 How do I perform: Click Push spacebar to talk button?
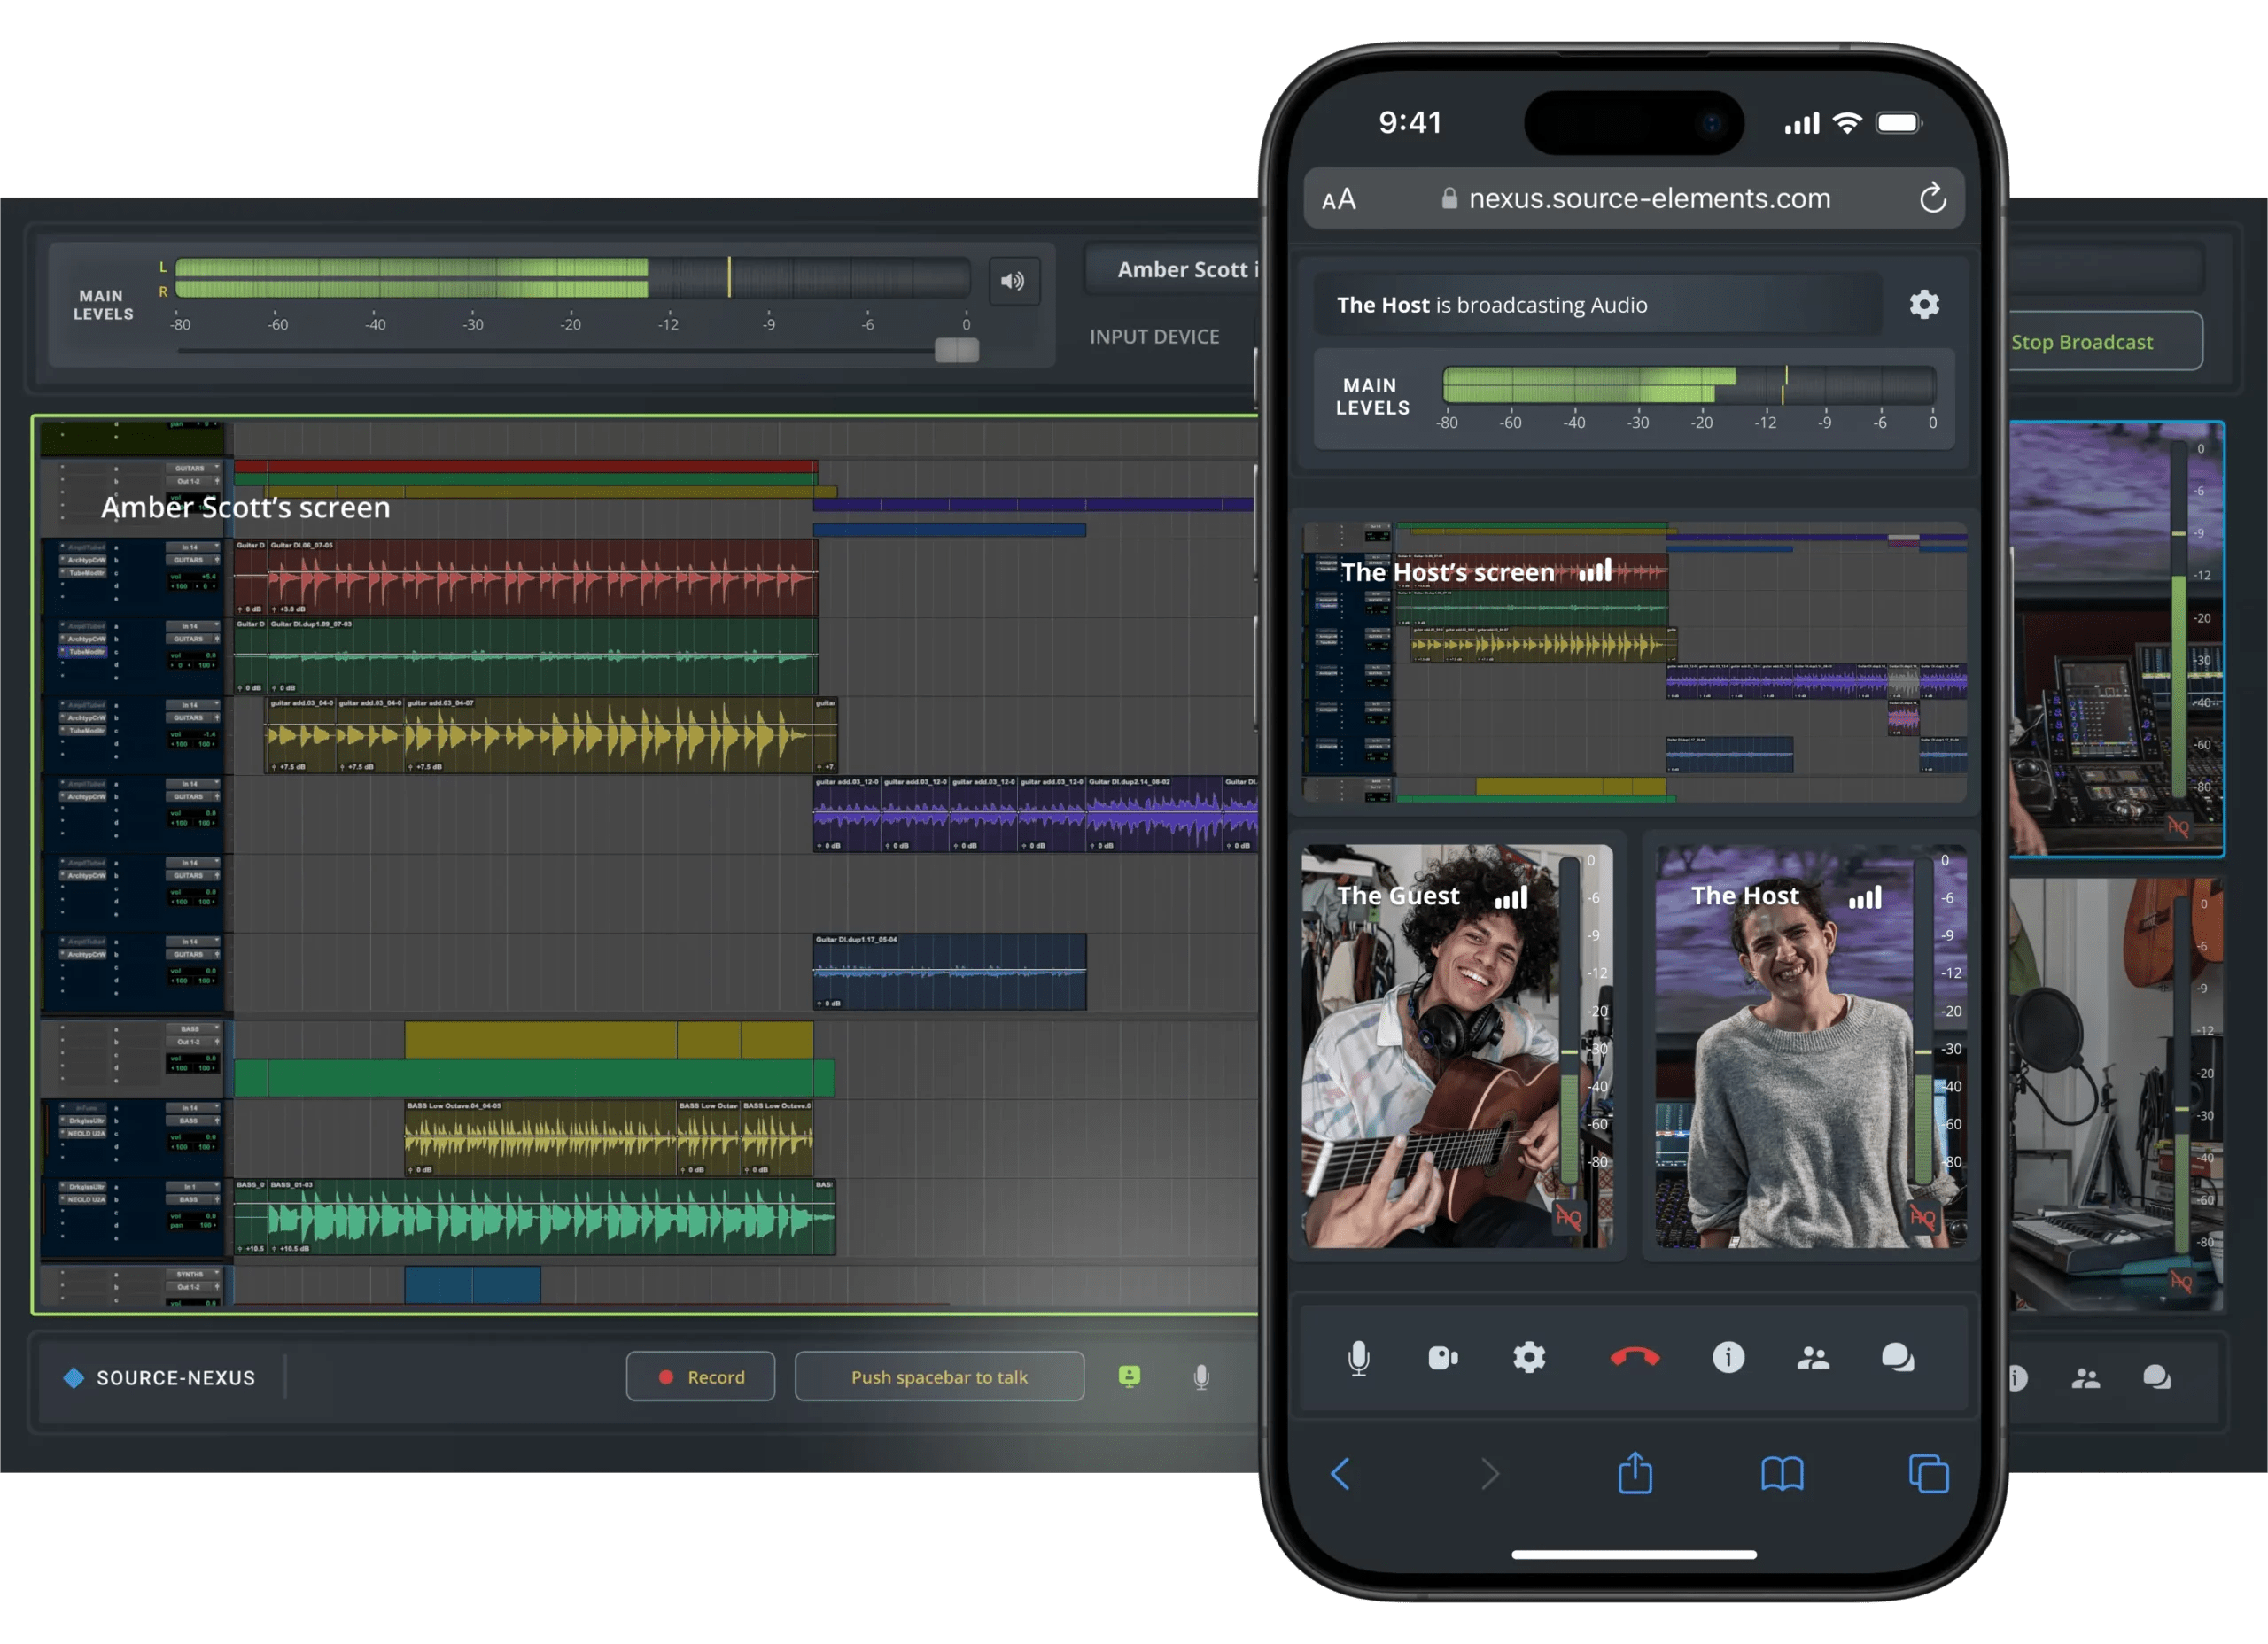coord(939,1377)
